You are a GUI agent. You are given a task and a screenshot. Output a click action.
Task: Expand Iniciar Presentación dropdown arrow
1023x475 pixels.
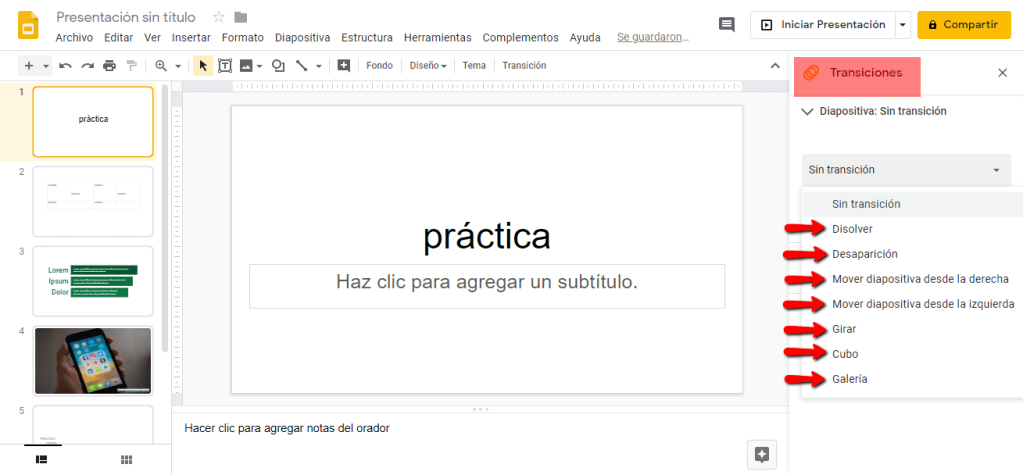click(x=903, y=25)
